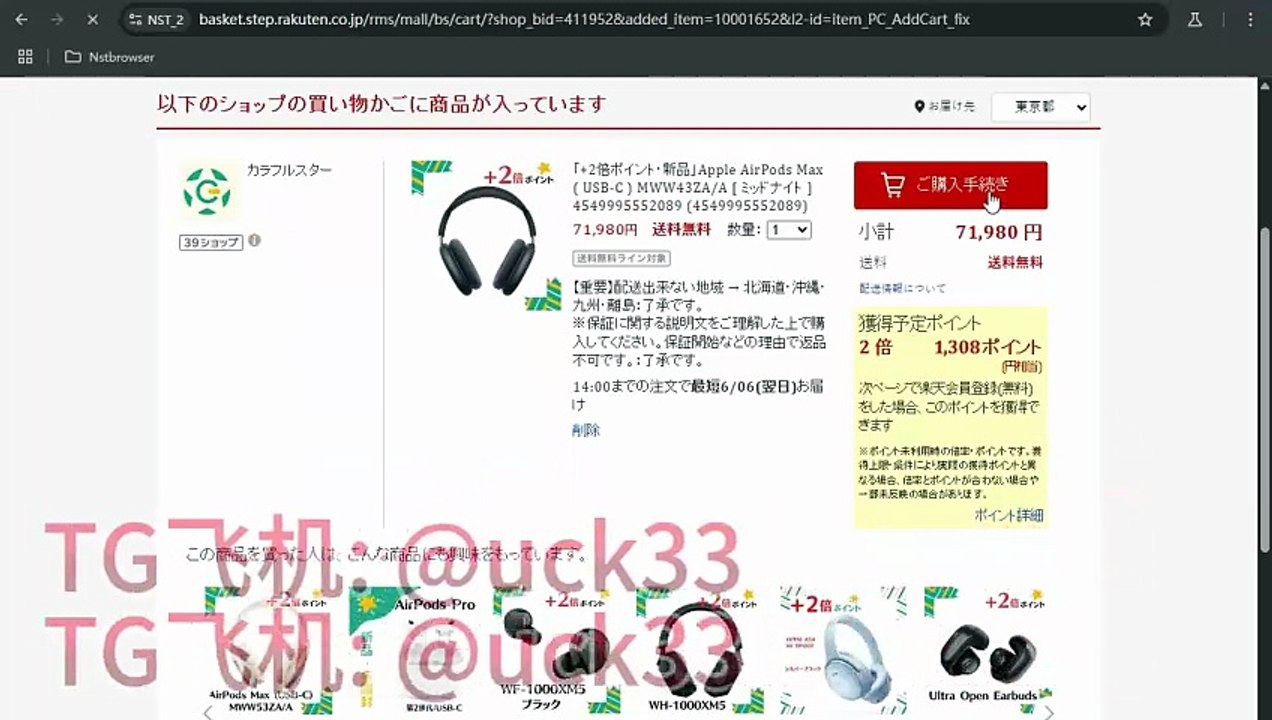Screen dimensions: 1272x720
Task: Open the Chrome Labs flask icon
Action: click(x=1195, y=19)
